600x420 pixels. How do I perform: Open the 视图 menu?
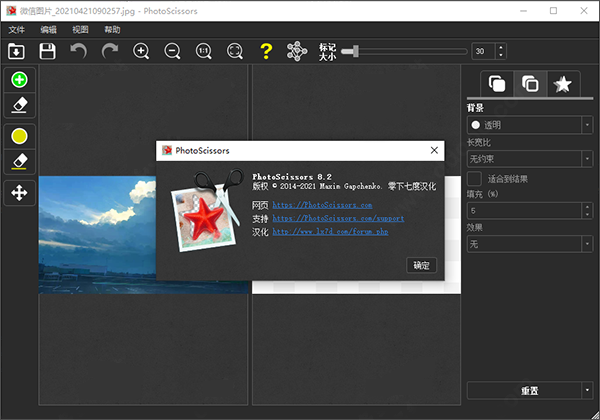click(80, 30)
